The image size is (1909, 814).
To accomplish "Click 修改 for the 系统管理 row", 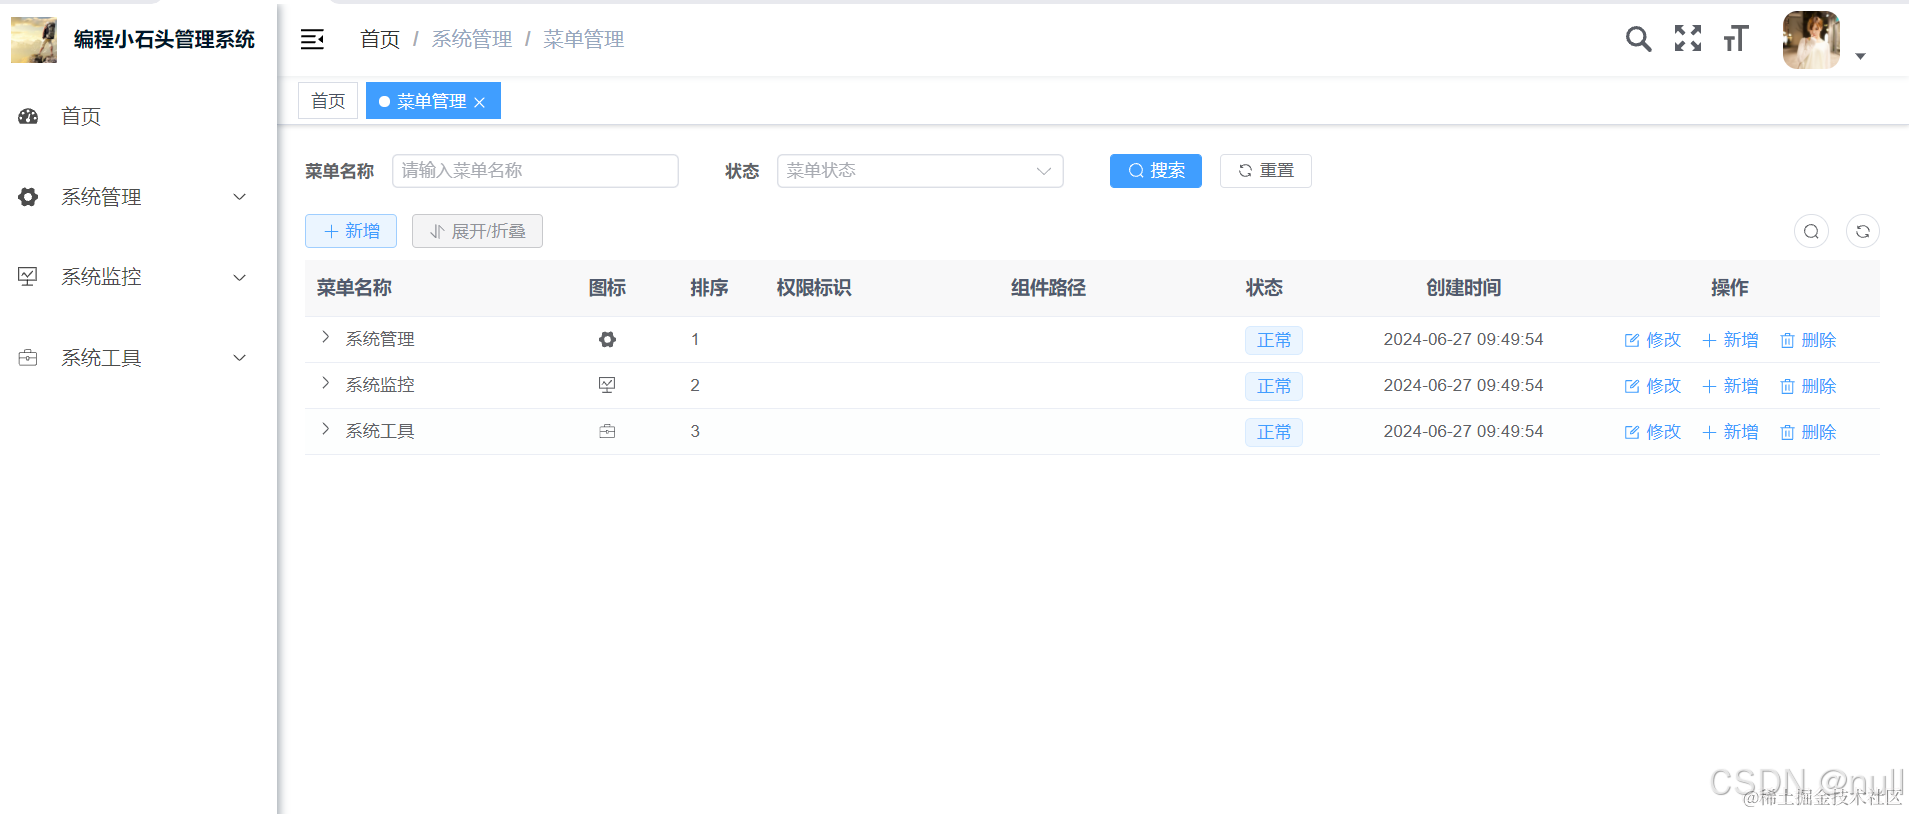I will [1653, 340].
